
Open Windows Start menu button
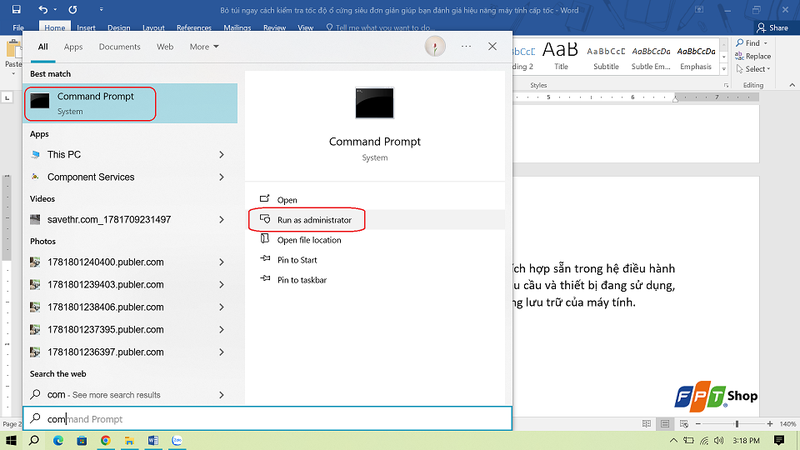click(11, 440)
